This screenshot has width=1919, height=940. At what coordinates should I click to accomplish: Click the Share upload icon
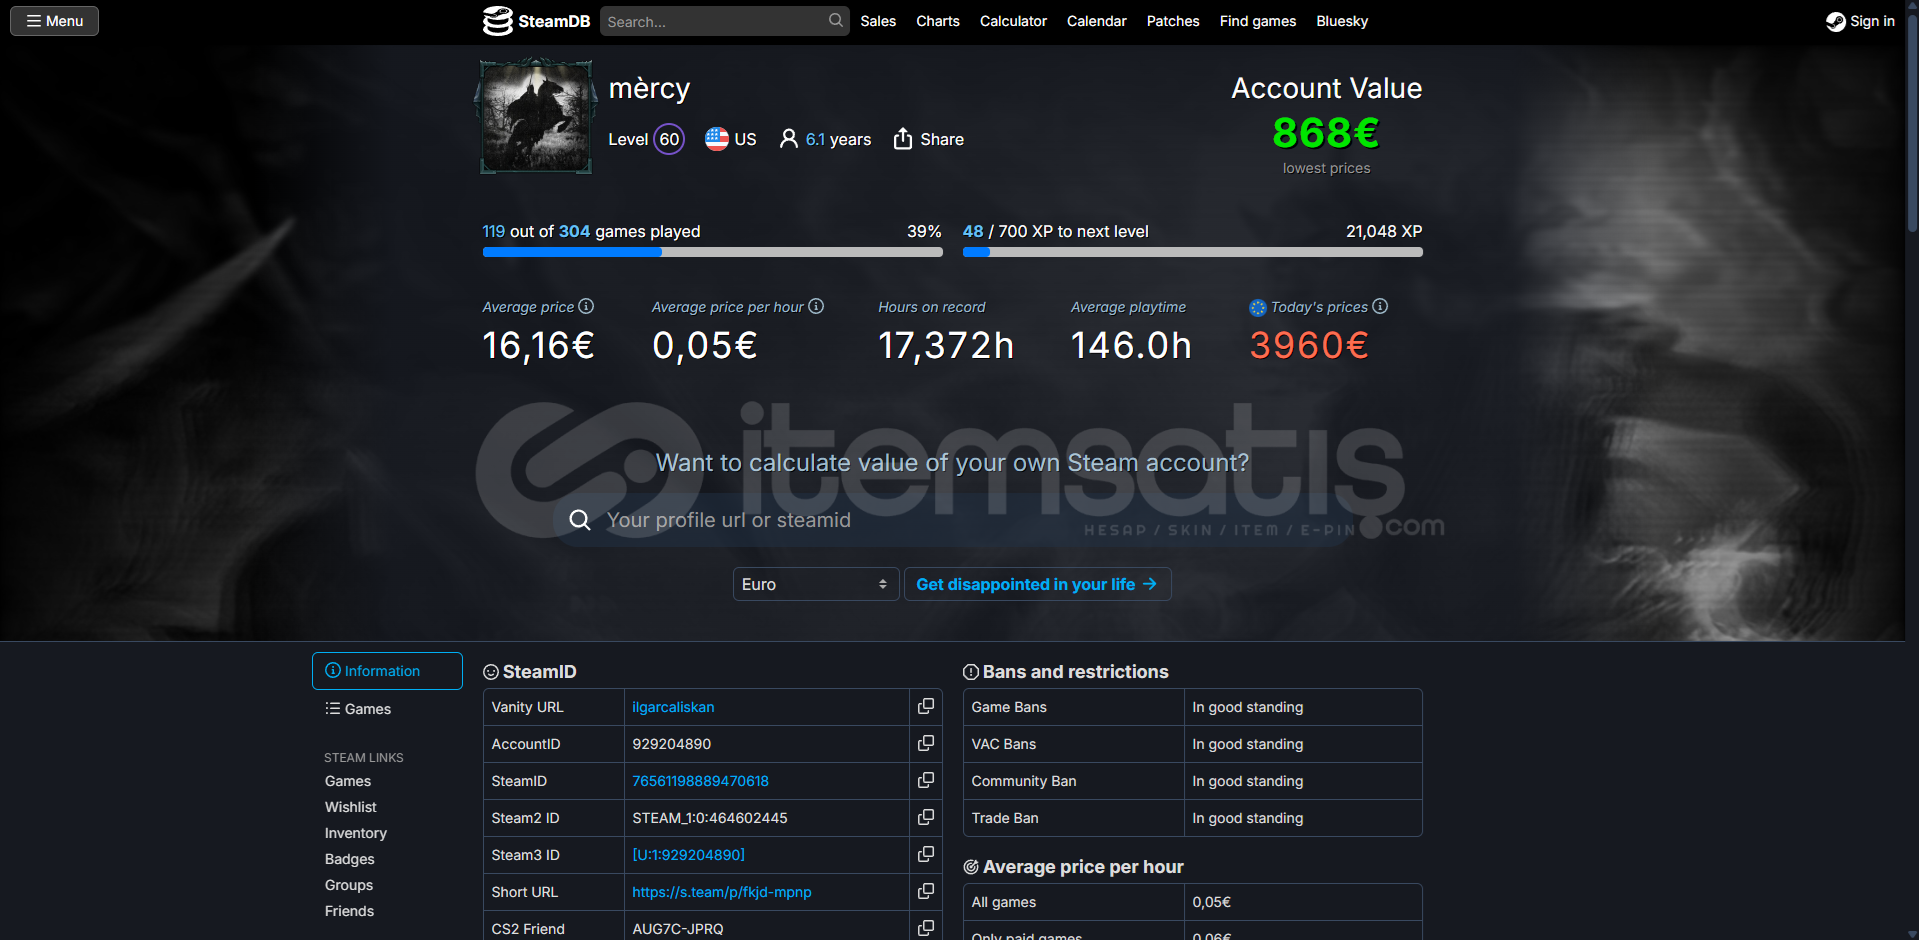(903, 139)
